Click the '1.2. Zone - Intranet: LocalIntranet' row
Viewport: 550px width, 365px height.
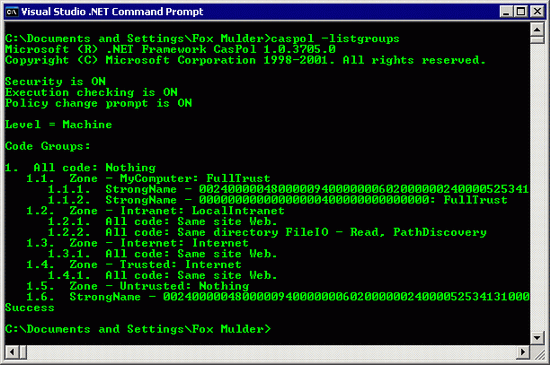pos(155,211)
